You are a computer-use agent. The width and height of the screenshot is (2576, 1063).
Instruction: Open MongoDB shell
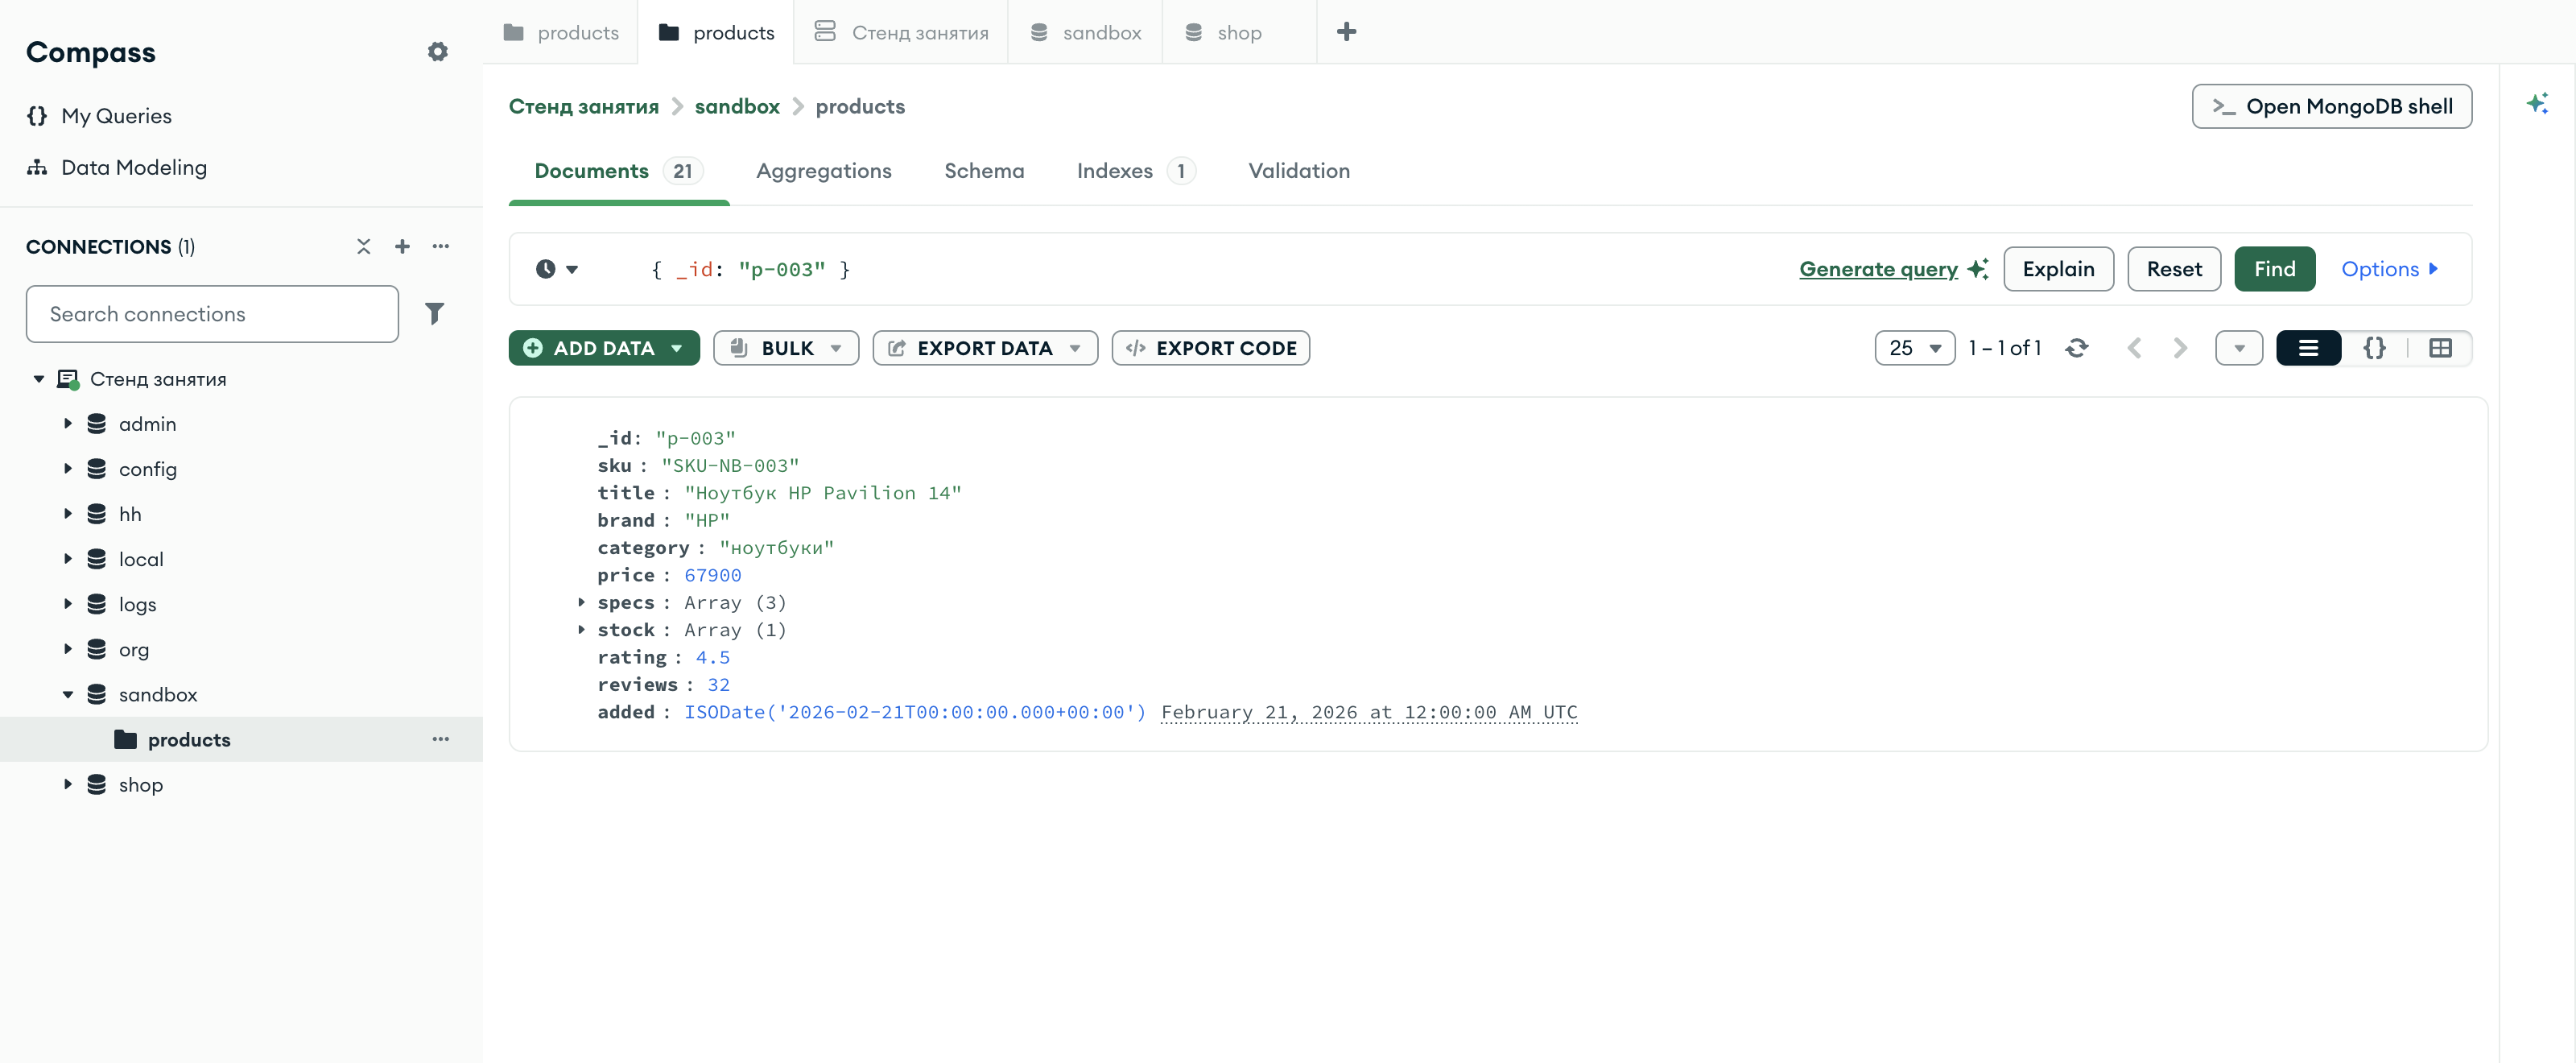tap(2332, 106)
